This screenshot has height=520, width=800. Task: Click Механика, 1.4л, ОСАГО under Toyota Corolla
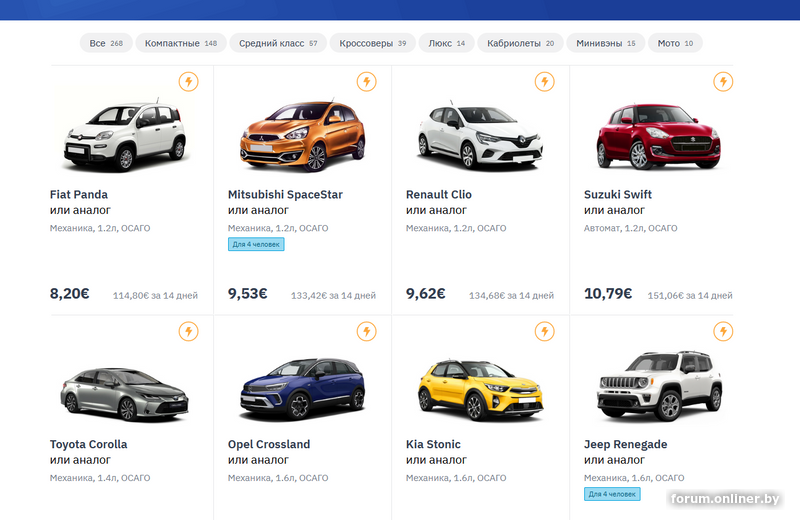[x=100, y=478]
